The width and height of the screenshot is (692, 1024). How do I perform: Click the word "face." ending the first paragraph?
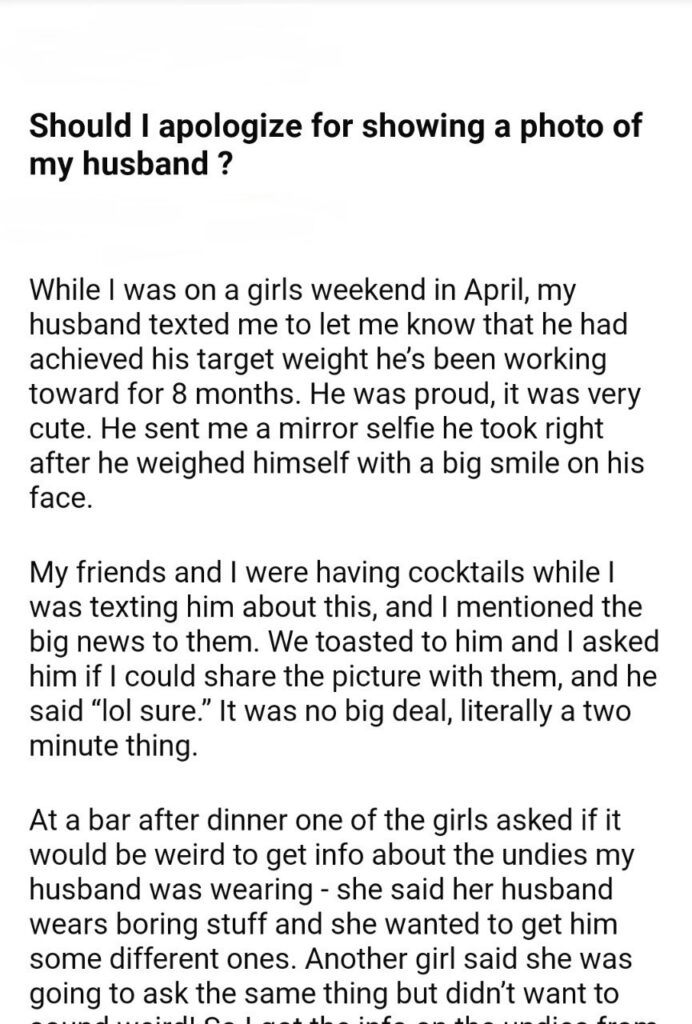[x=62, y=498]
